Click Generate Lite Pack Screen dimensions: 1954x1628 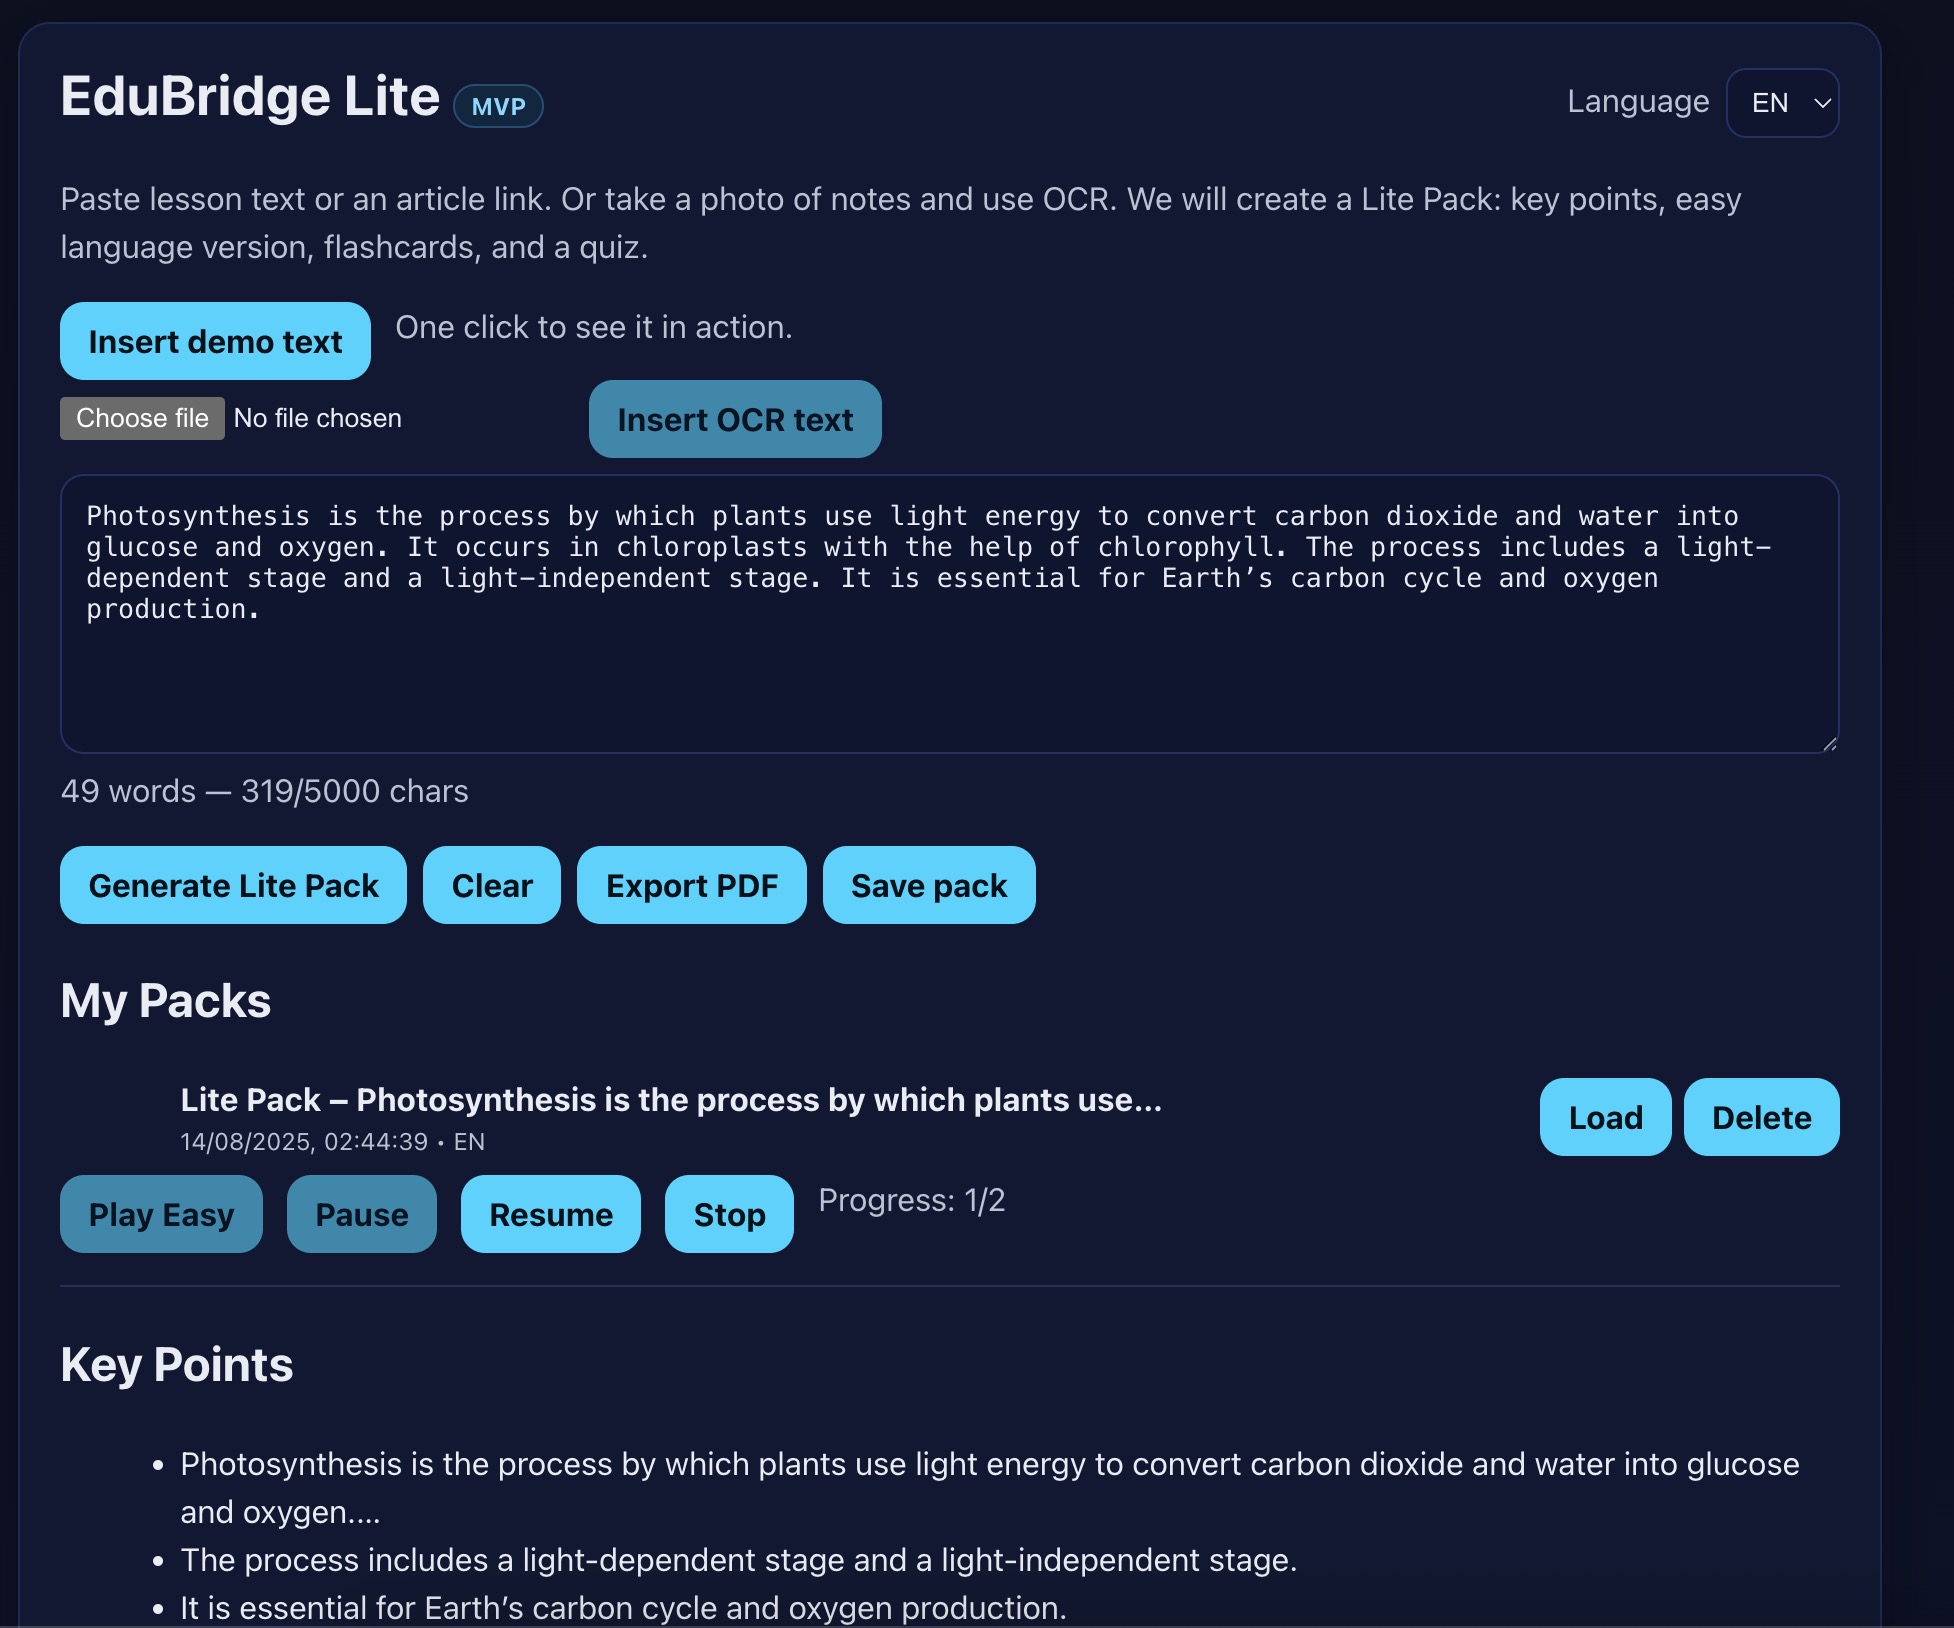(x=233, y=885)
